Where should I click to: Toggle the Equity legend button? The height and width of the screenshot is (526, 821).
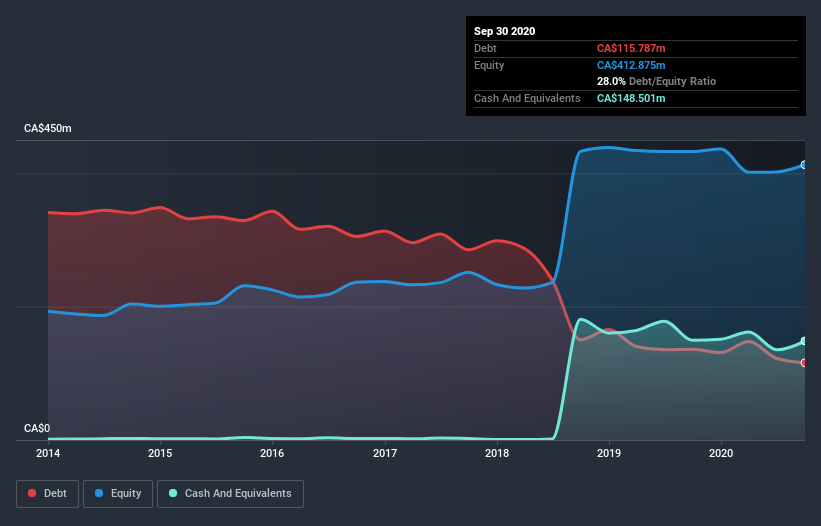pyautogui.click(x=118, y=494)
